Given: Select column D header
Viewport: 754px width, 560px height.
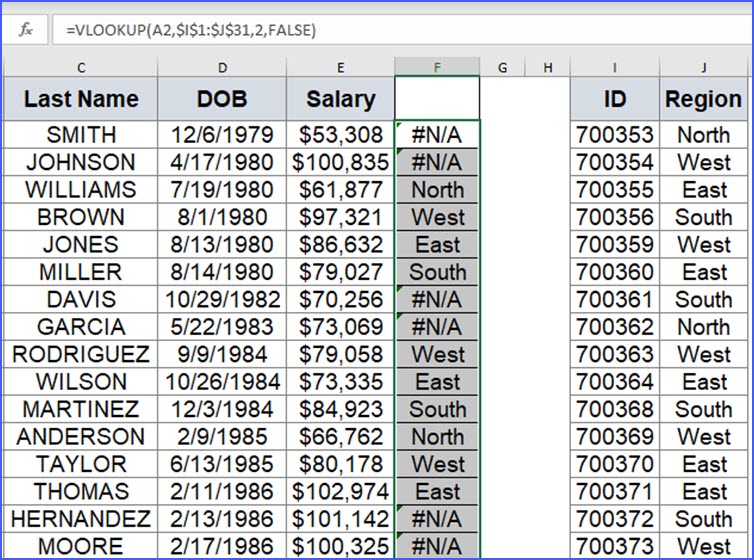Looking at the screenshot, I should click(x=222, y=67).
